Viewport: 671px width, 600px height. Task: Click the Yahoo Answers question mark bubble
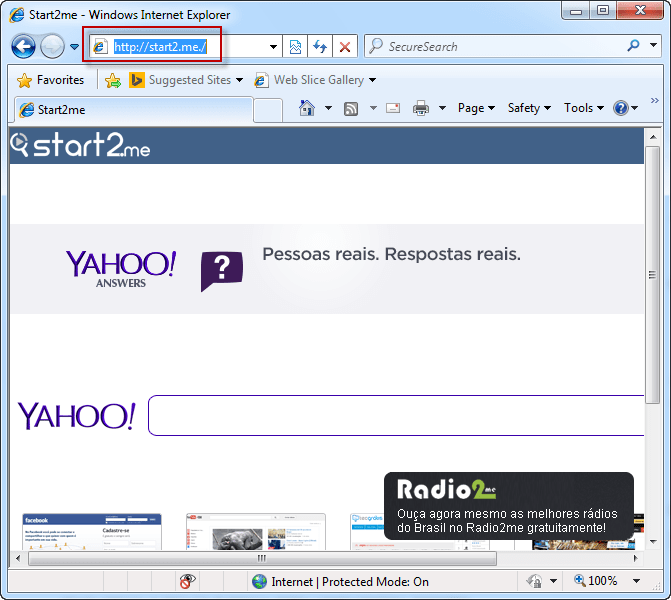[222, 271]
